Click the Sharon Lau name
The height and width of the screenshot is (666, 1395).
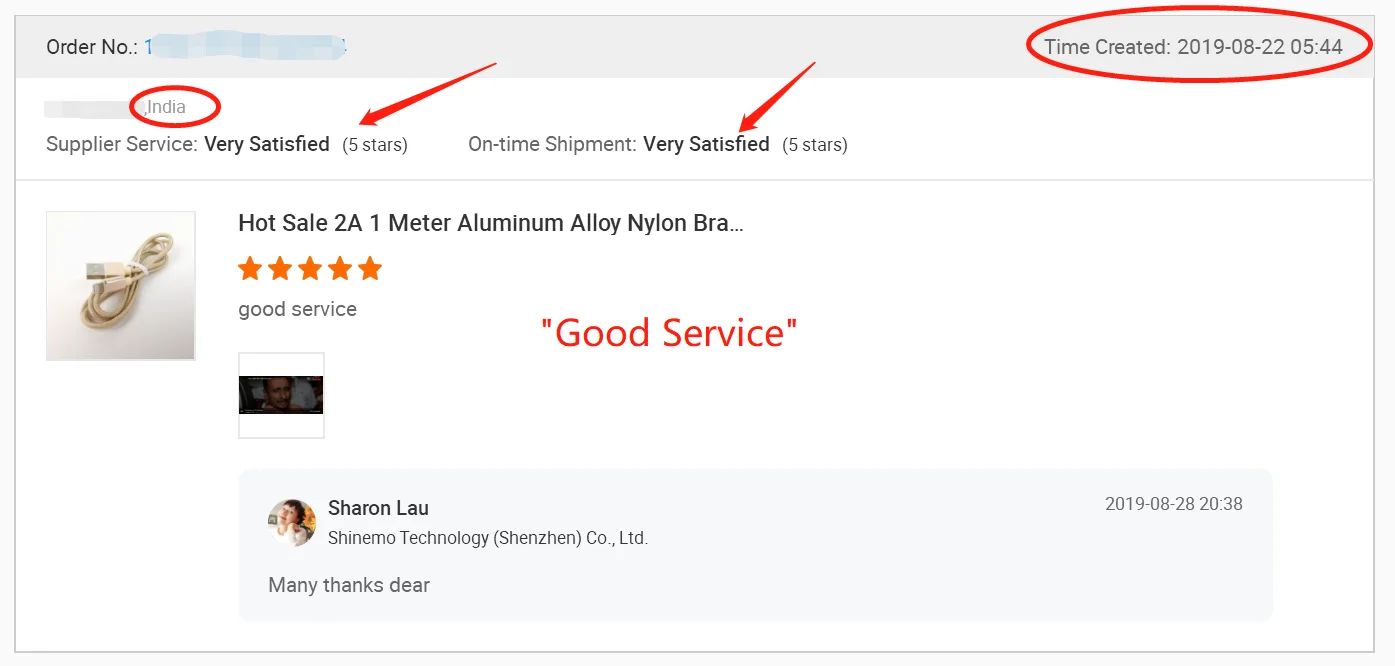pyautogui.click(x=378, y=508)
